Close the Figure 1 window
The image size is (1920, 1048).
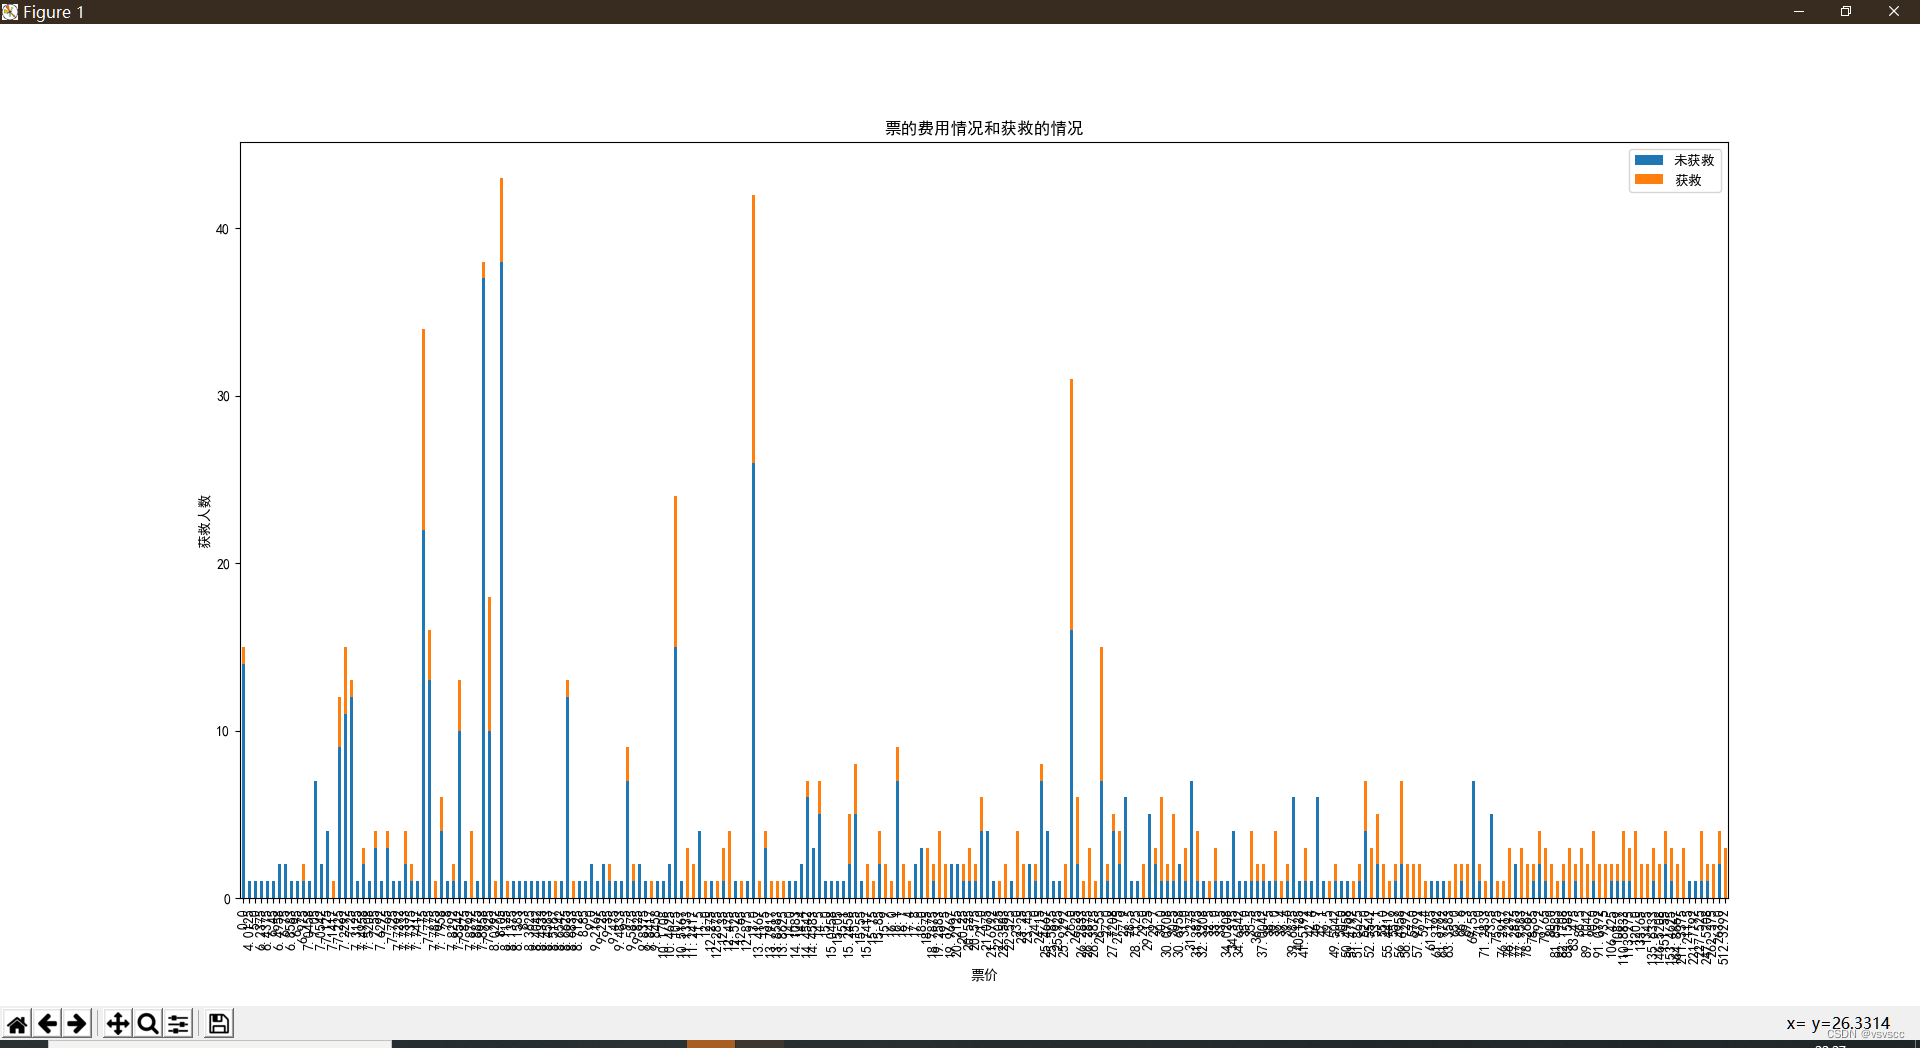point(1894,12)
